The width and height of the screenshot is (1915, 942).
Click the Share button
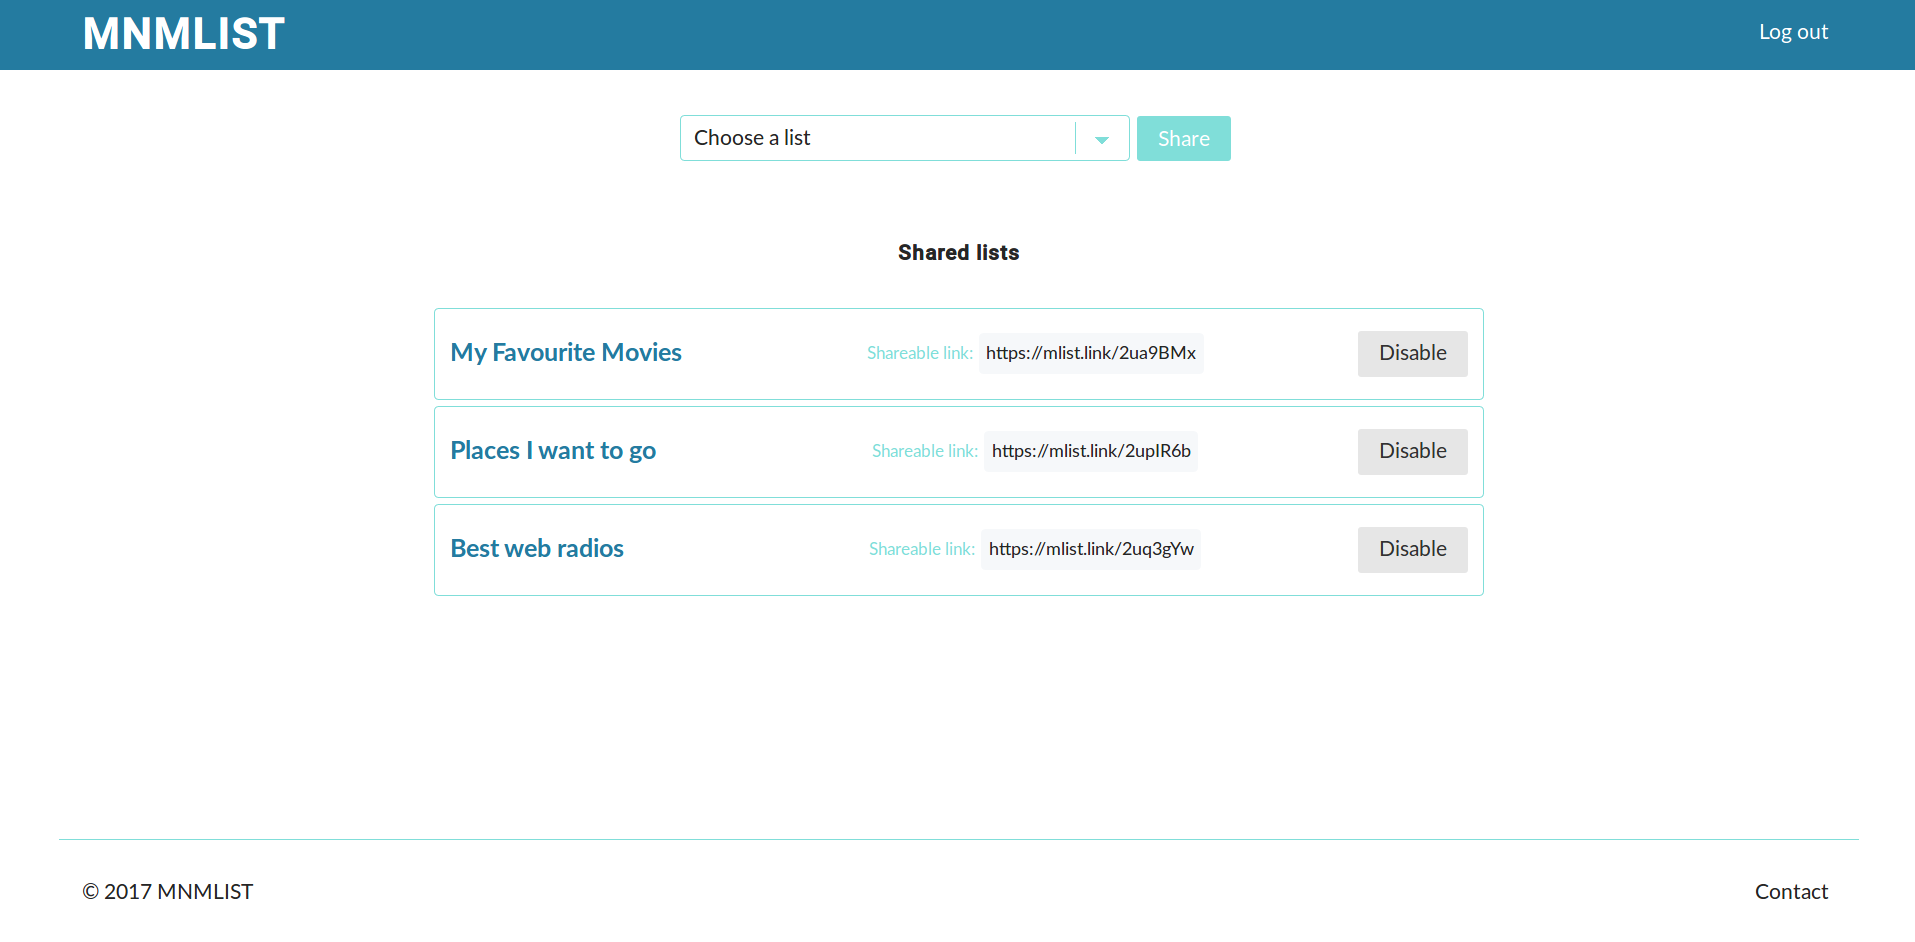(1183, 138)
